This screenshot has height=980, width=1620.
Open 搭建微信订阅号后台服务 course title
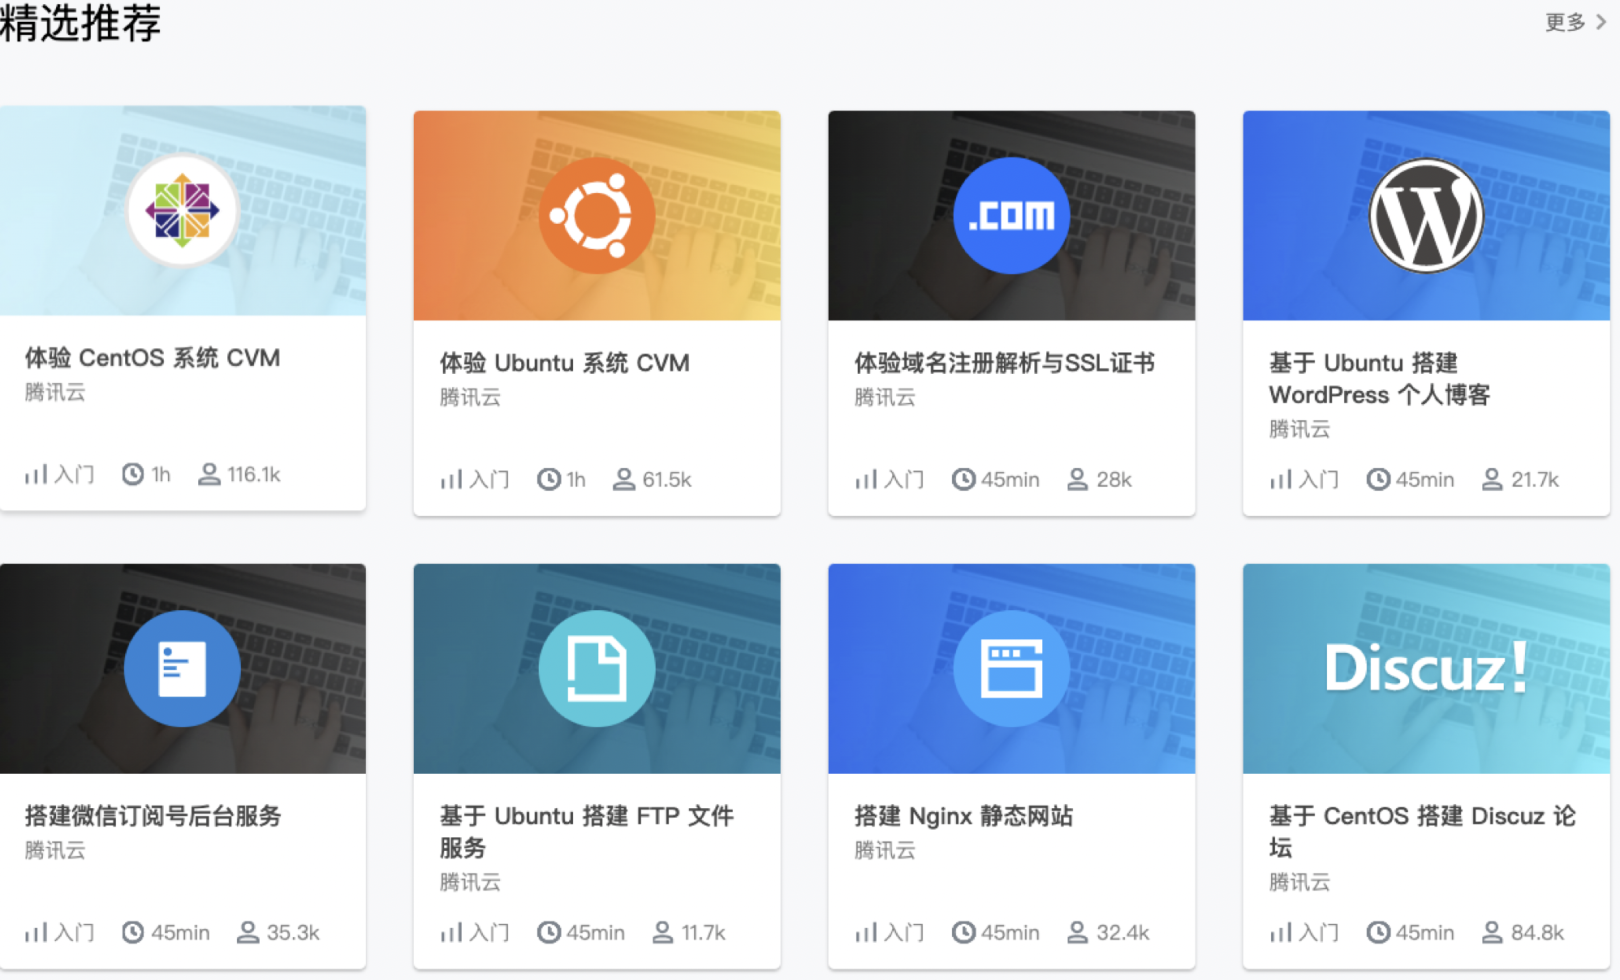[153, 816]
